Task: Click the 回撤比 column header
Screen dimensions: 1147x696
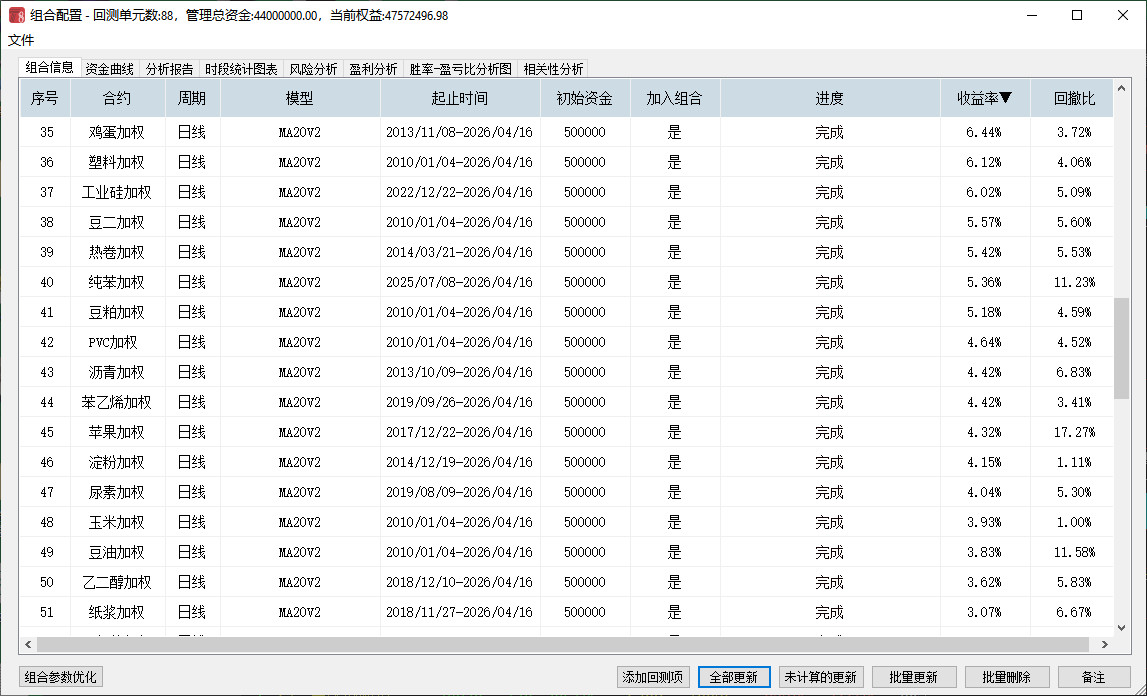Action: (x=1074, y=98)
